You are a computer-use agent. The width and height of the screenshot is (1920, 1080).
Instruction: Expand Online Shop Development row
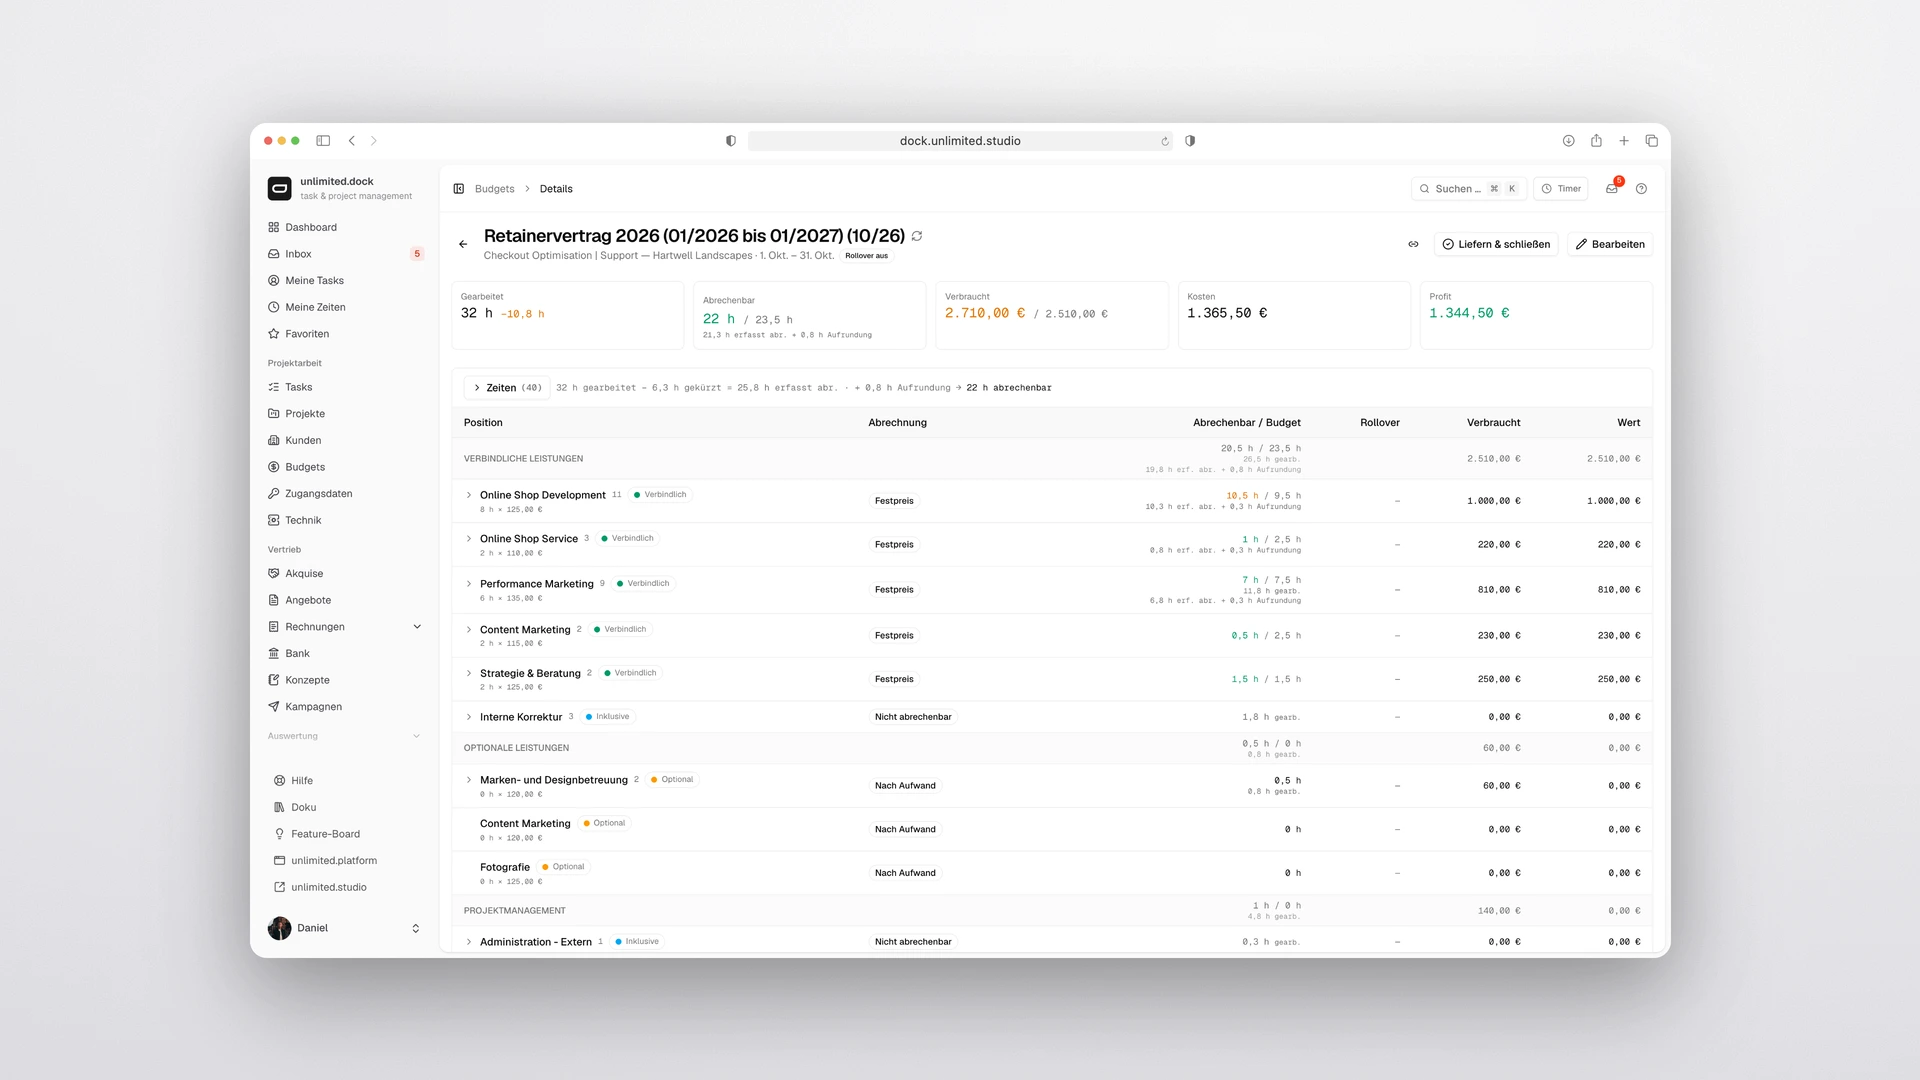tap(469, 495)
